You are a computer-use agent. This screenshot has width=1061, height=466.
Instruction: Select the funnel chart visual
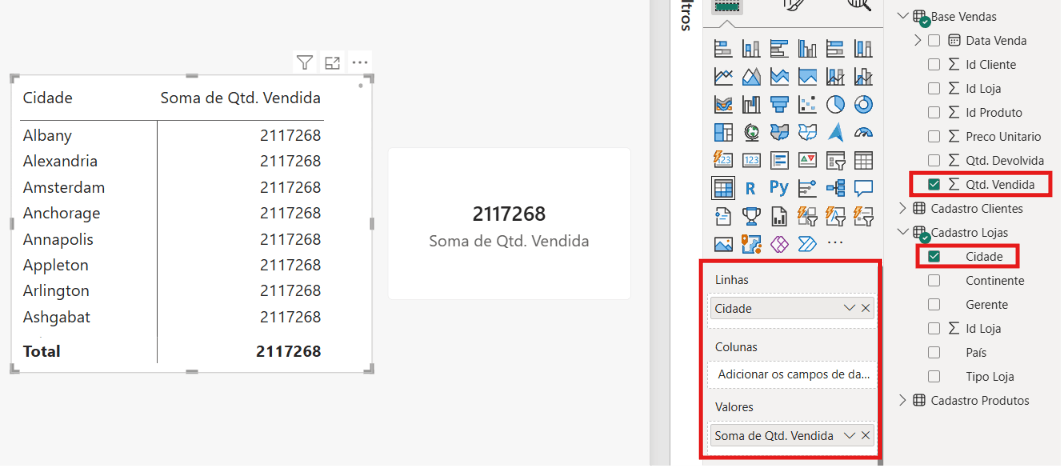pos(780,104)
